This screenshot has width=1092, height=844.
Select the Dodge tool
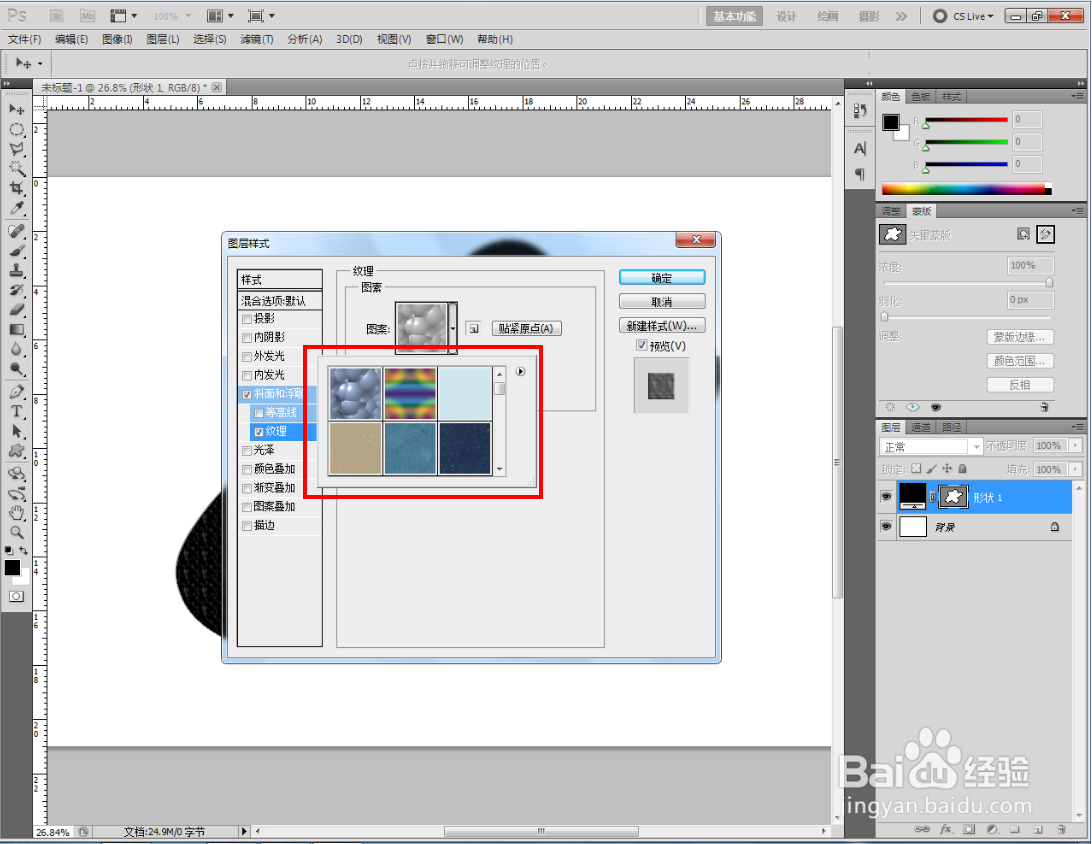point(17,368)
